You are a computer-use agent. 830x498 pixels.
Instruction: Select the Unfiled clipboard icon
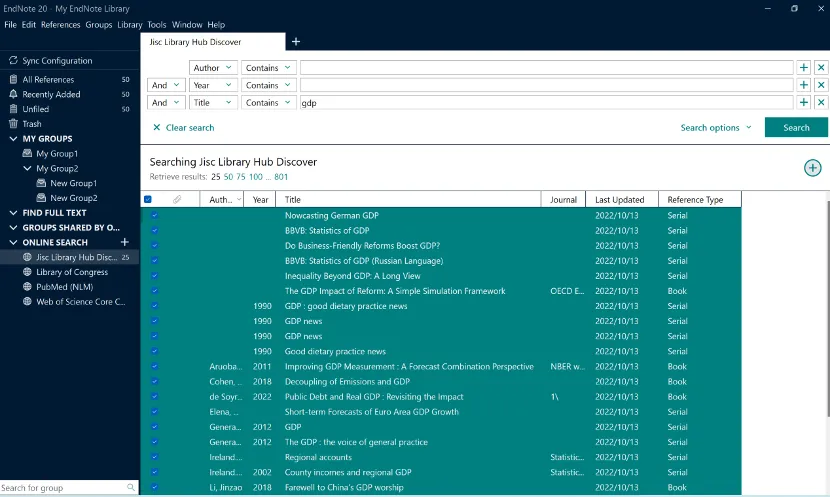13,109
